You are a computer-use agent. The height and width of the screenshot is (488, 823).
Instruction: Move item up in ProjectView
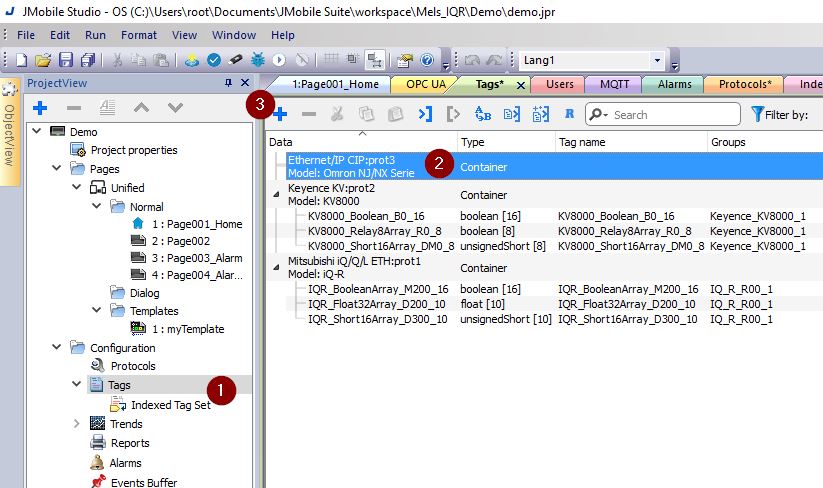tap(141, 108)
